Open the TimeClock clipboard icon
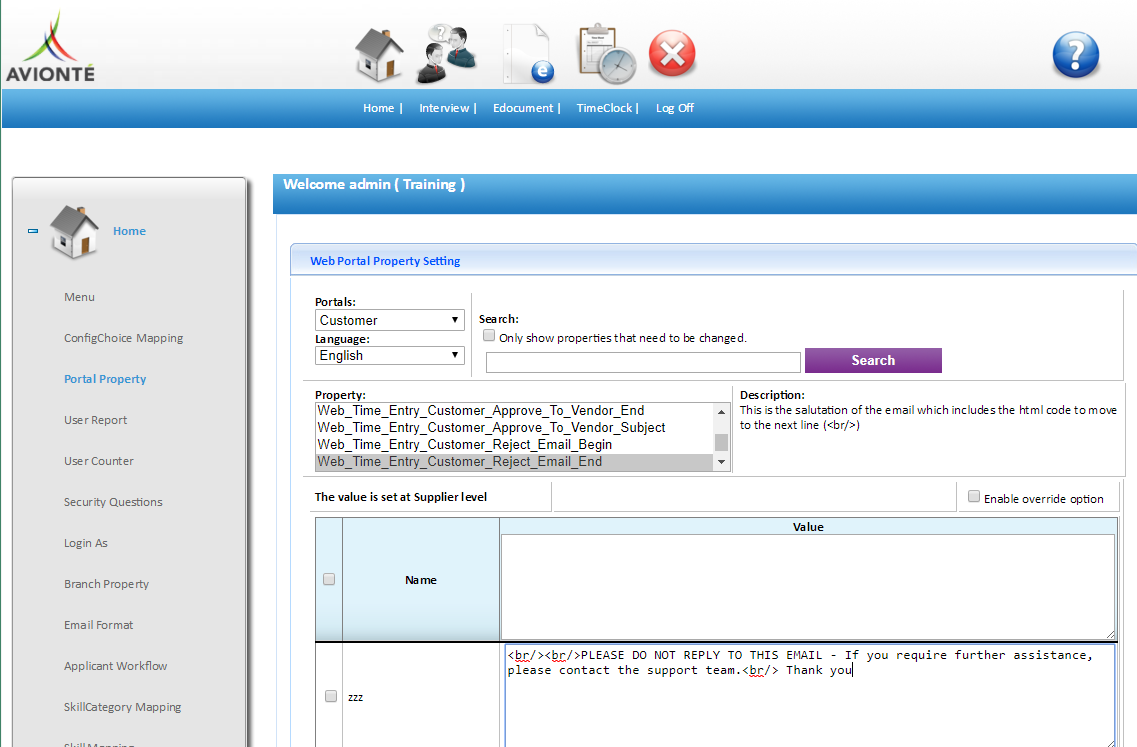1137x747 pixels. pos(606,54)
